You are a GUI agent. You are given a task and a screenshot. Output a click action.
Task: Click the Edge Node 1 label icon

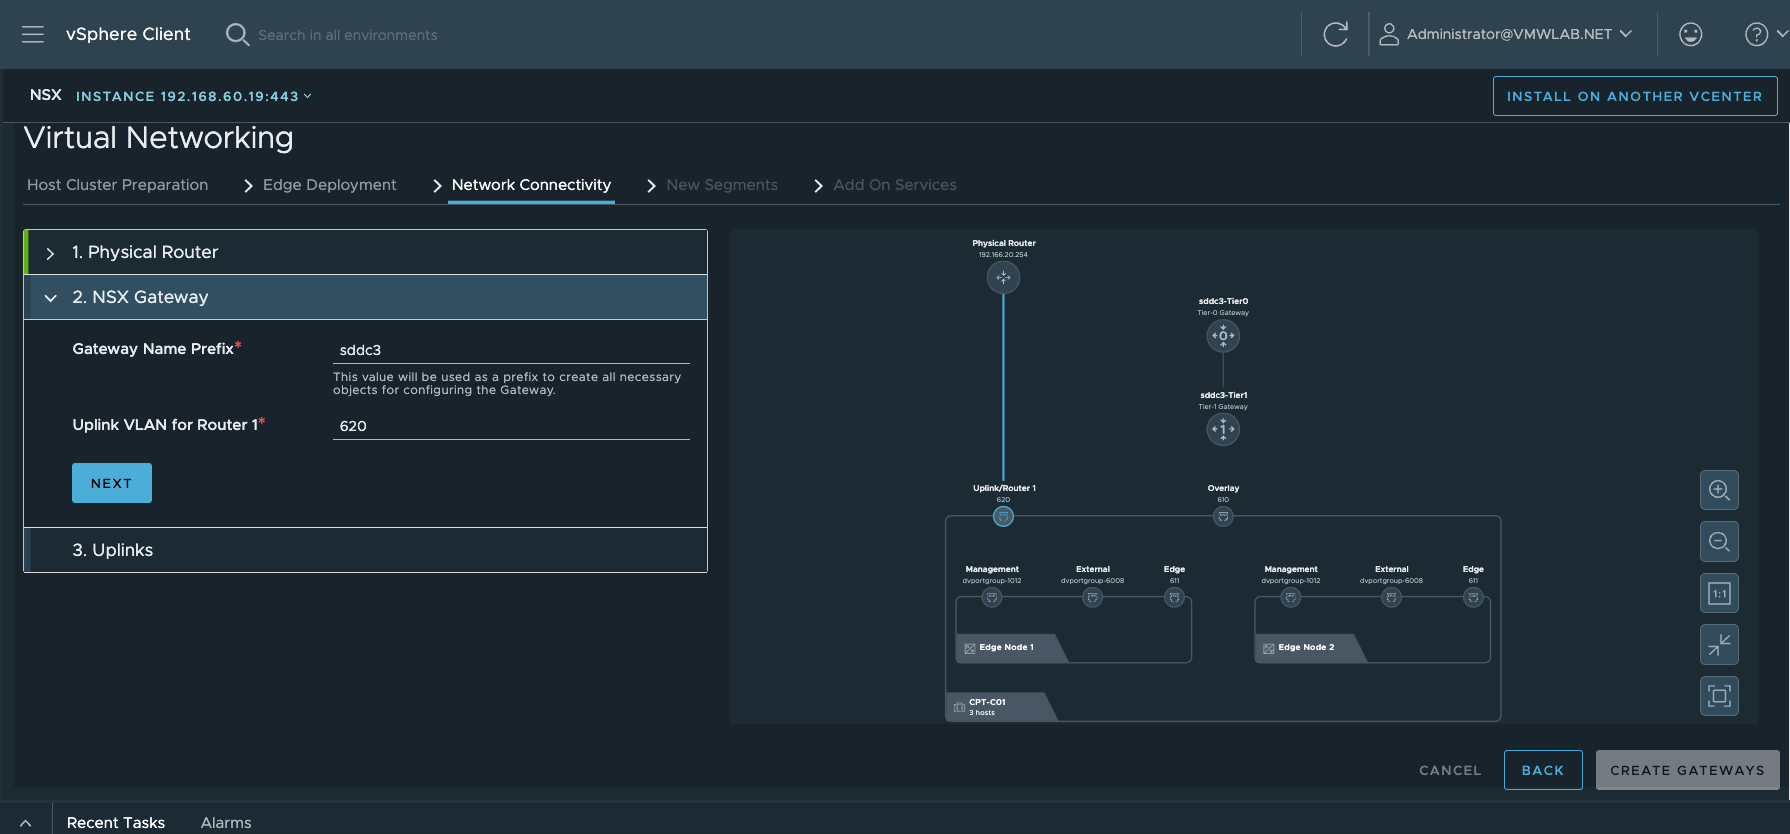(970, 648)
